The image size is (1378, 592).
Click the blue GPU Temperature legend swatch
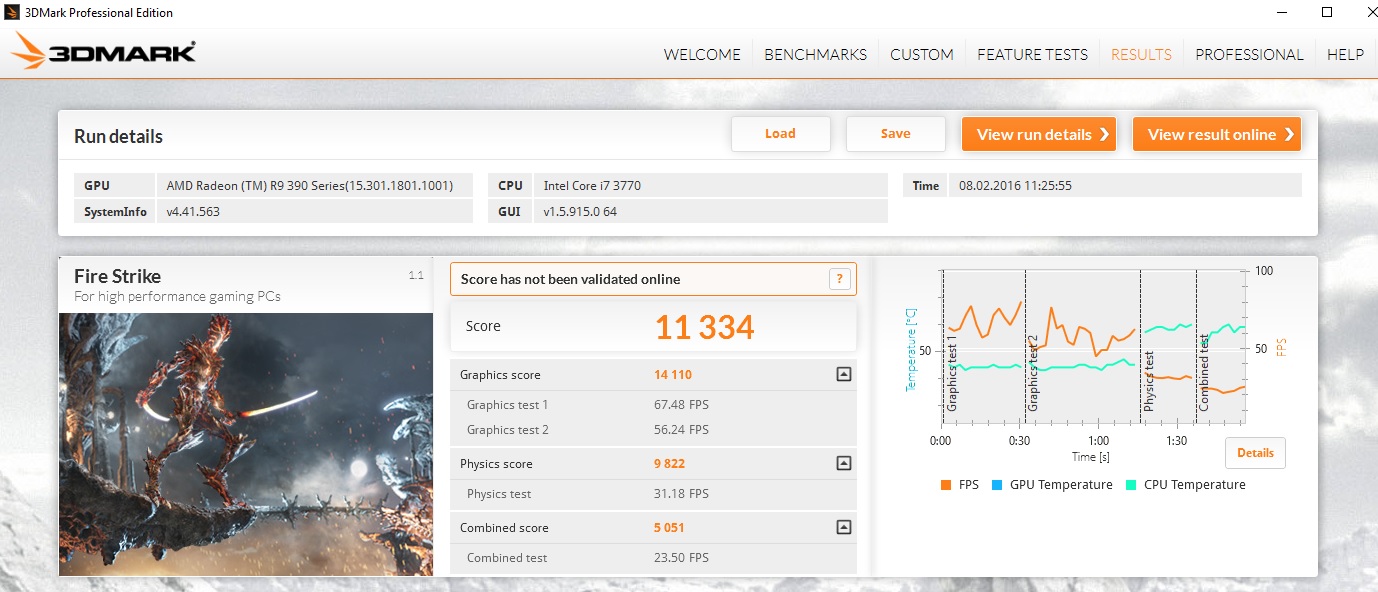tap(997, 485)
